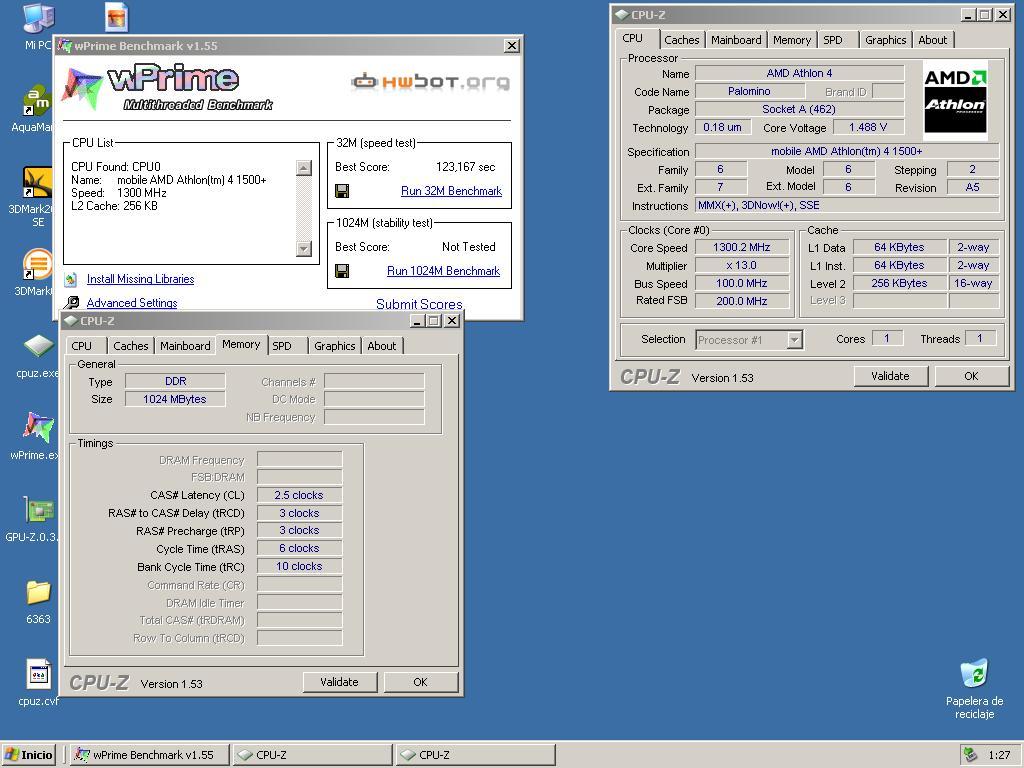Click Install Missing Libraries link
This screenshot has height=768, width=1024.
[140, 280]
